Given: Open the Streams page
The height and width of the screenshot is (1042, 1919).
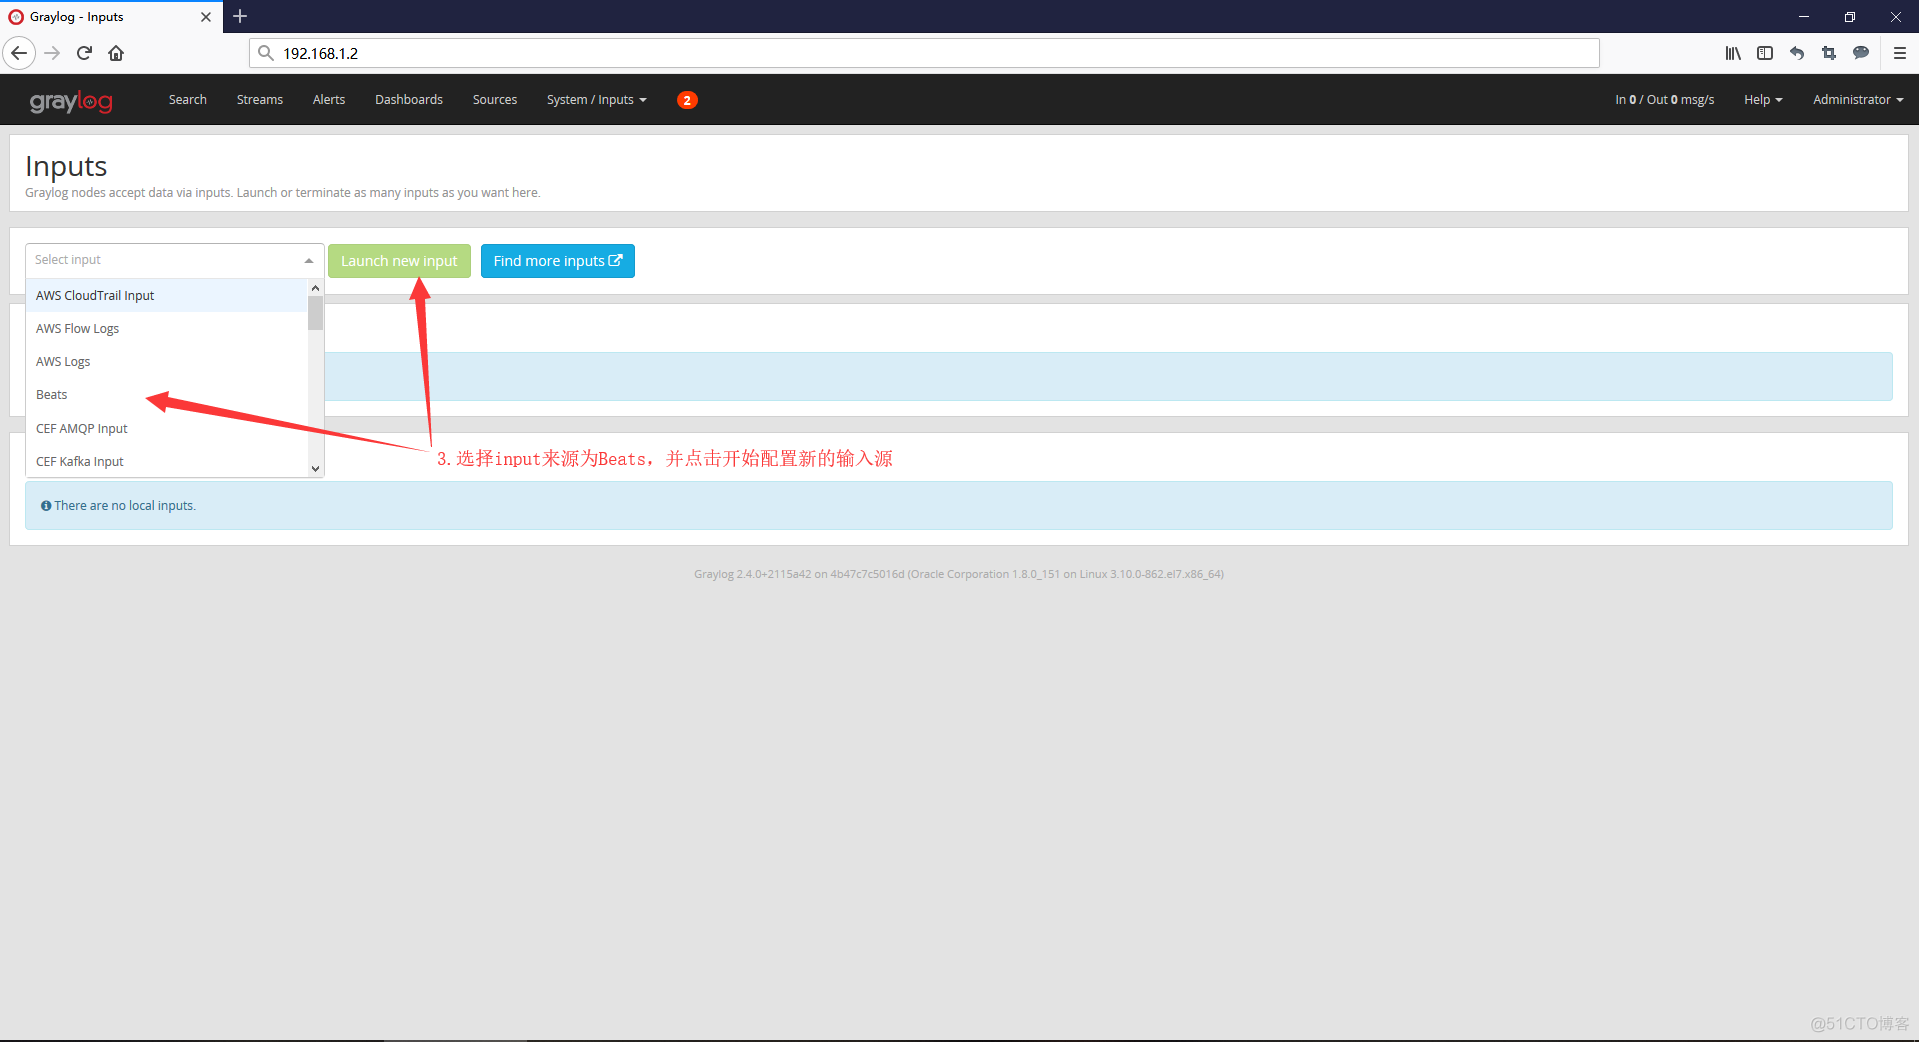Looking at the screenshot, I should tap(260, 100).
